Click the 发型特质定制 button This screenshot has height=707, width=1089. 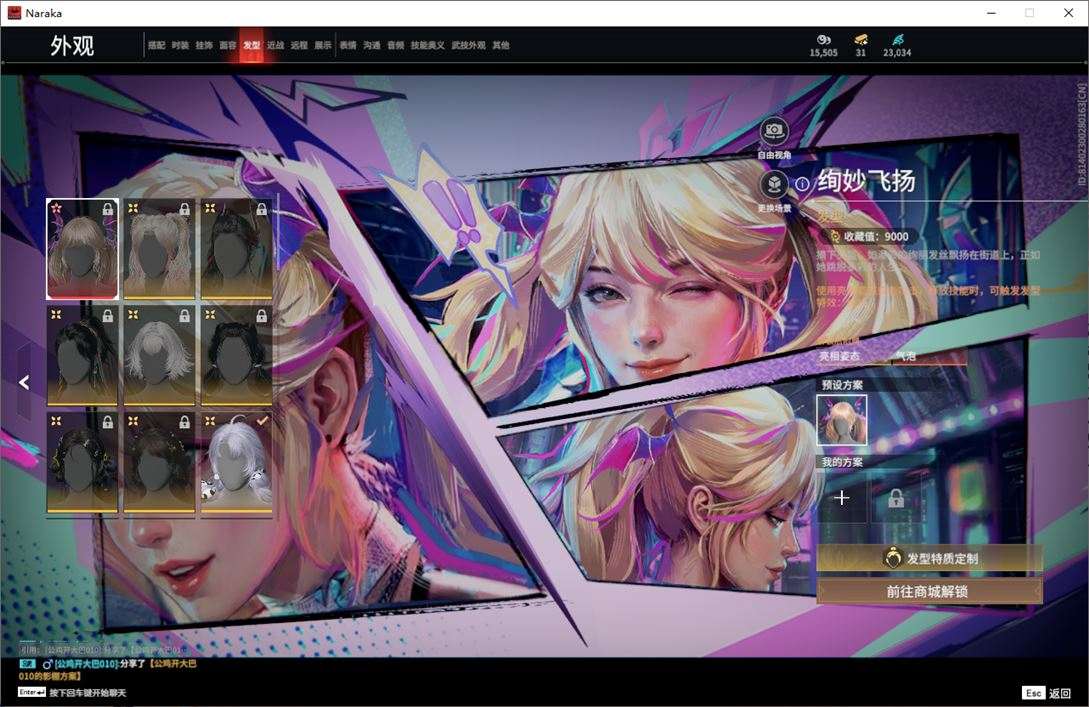(x=929, y=558)
